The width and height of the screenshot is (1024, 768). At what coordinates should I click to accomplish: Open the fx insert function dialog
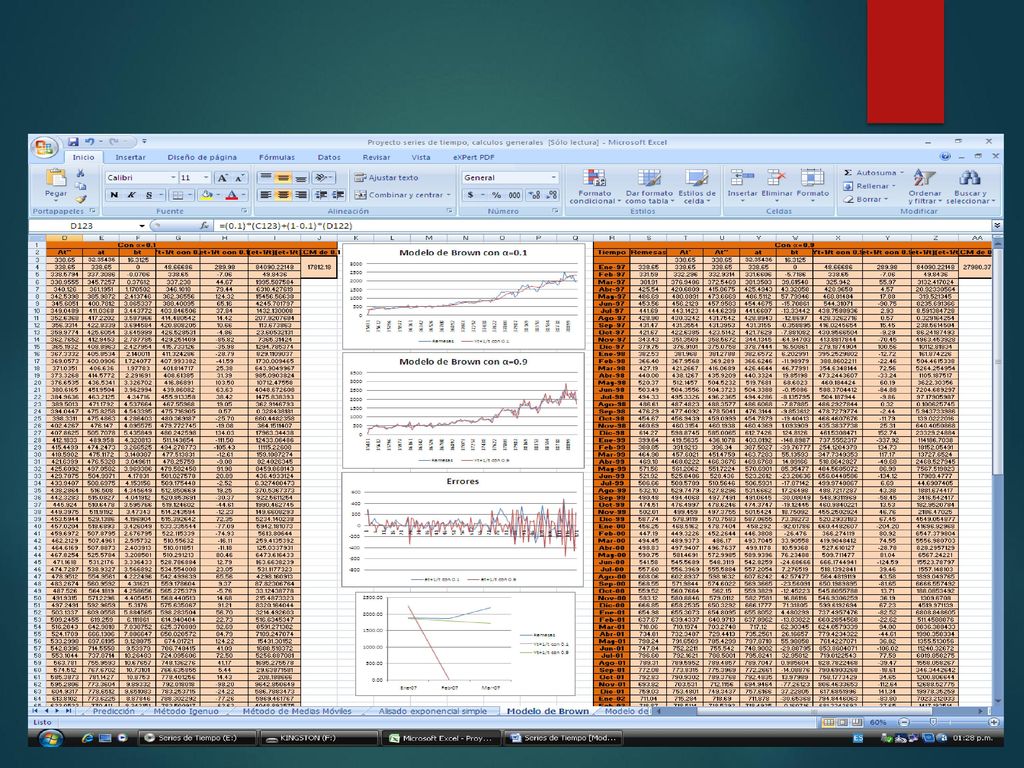(x=204, y=225)
